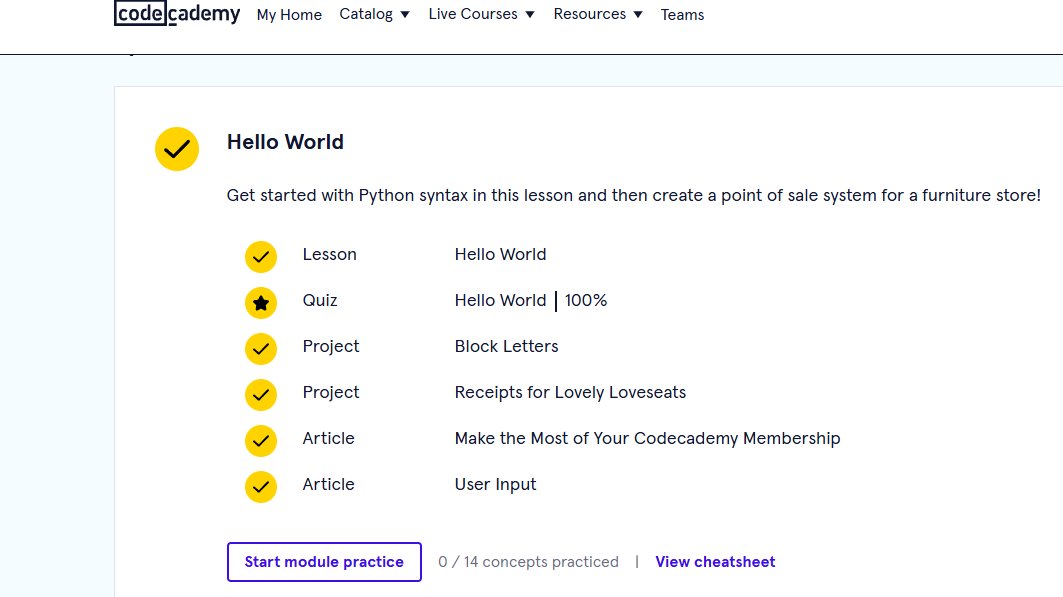Click the checkmark icon beside Lesson Hello World
This screenshot has width=1063, height=597.
(261, 257)
